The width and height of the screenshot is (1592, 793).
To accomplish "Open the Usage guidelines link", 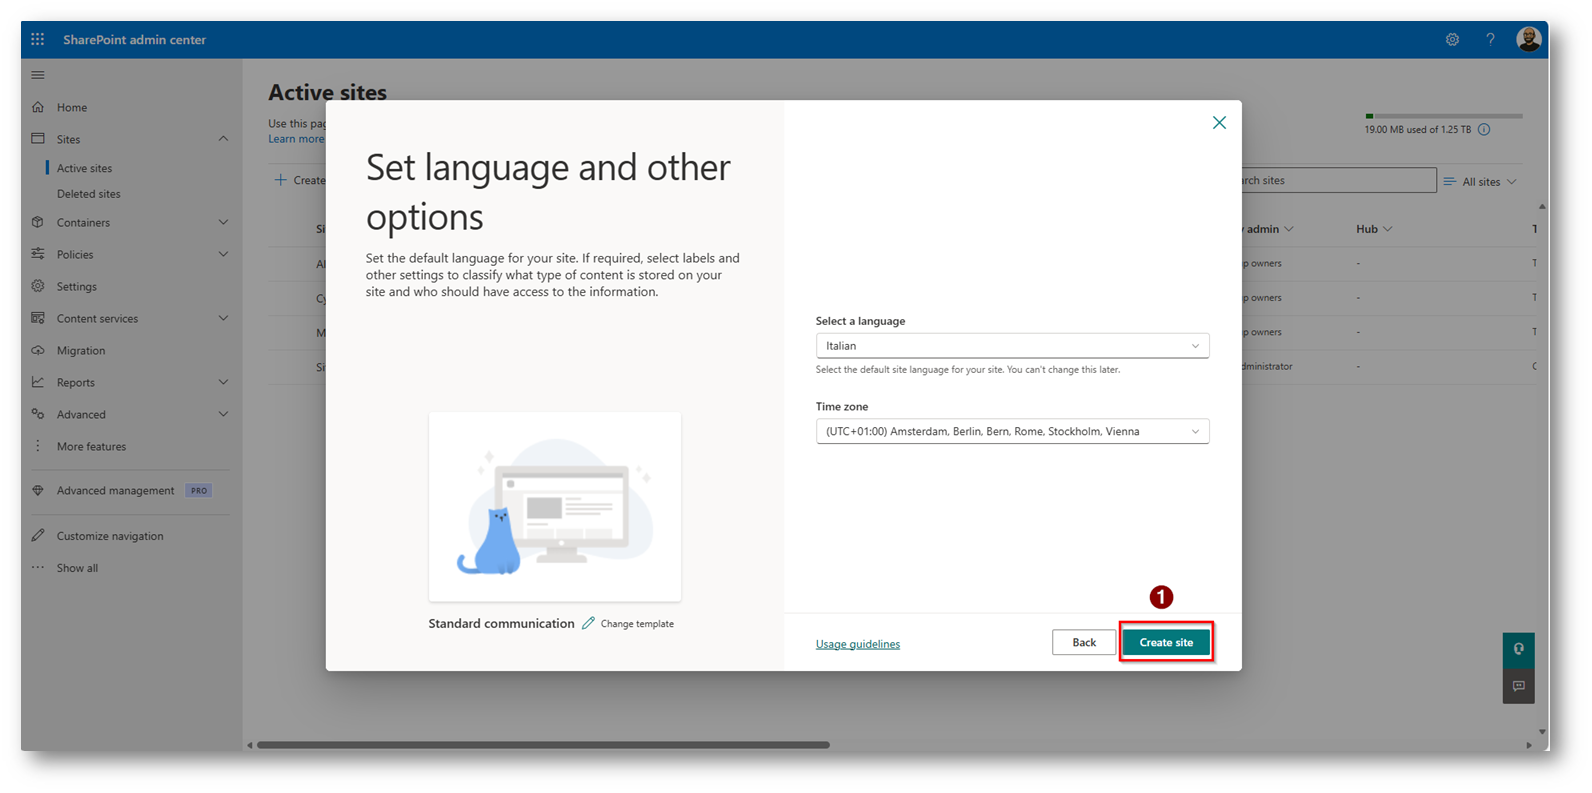I will pyautogui.click(x=858, y=644).
